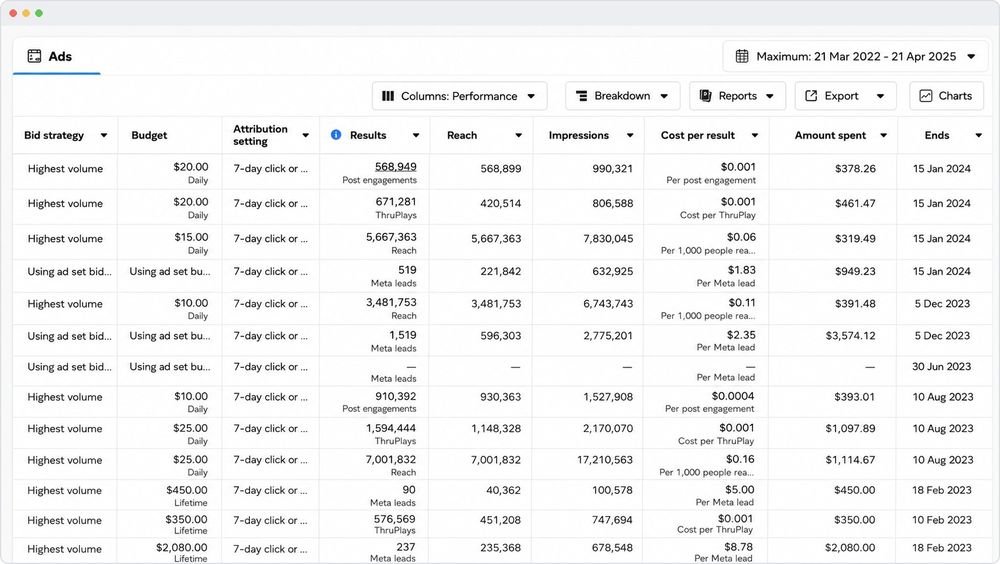Open the Breakdown dropdown
Screen dimensions: 1000x564
622,96
